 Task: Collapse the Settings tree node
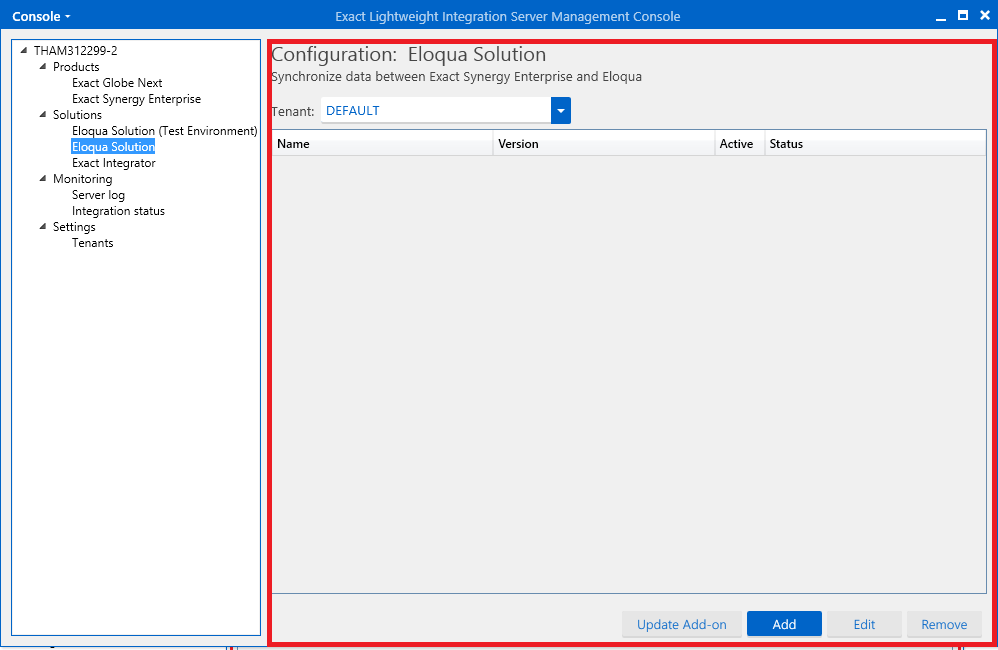pyautogui.click(x=43, y=227)
